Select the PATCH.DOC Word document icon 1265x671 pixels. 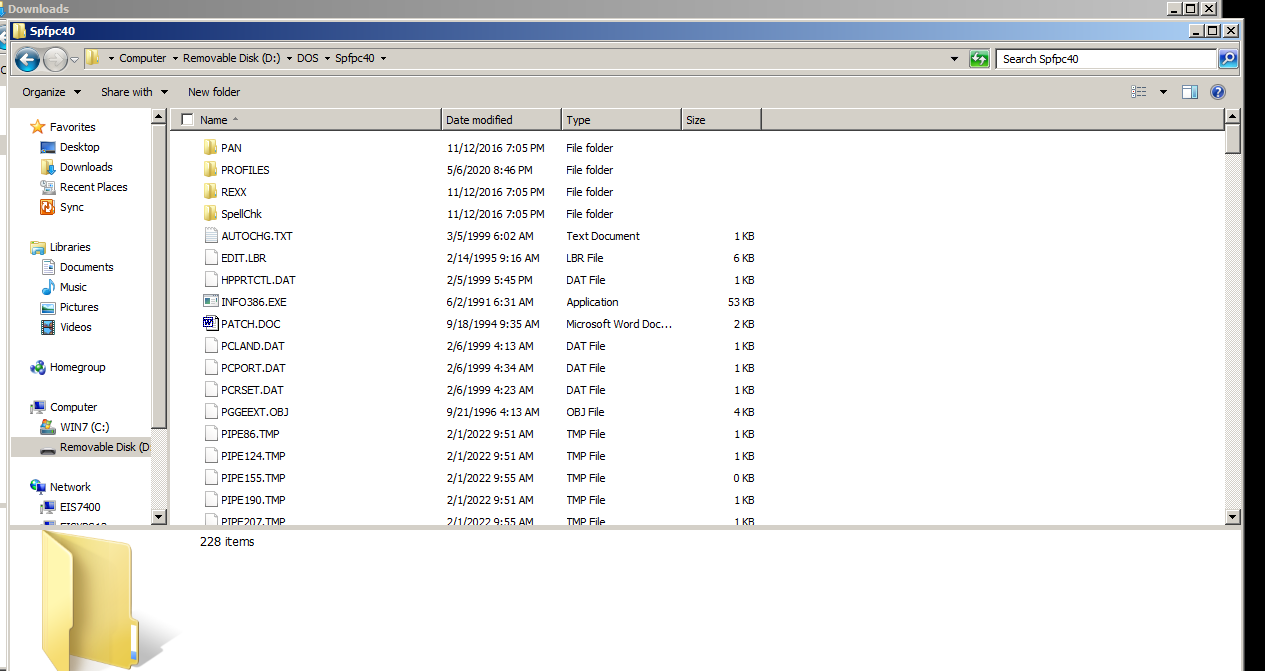click(210, 324)
